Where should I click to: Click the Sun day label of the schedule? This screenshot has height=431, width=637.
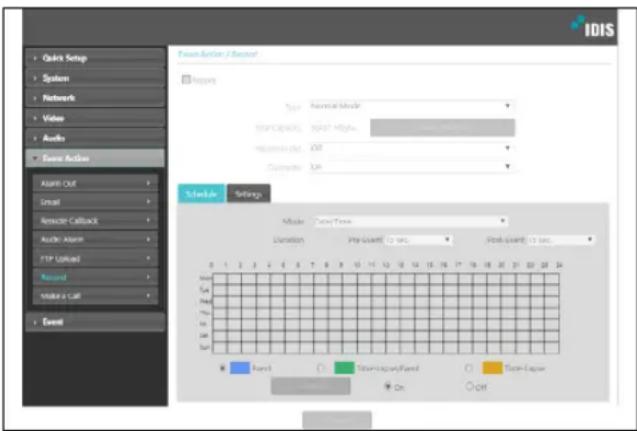point(206,348)
